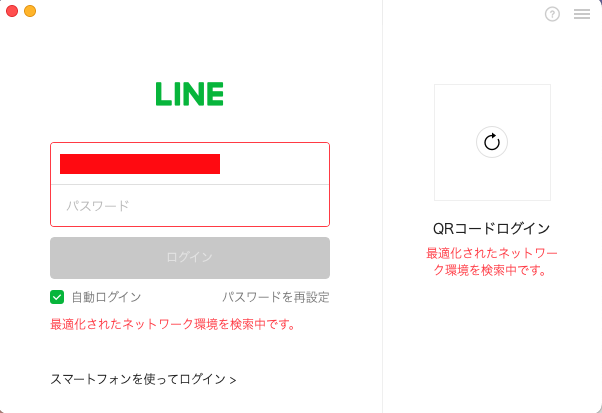Viewport: 602px width, 413px height.
Task: Toggle auto-login via the 自動ログイン label
Action: coord(106,297)
